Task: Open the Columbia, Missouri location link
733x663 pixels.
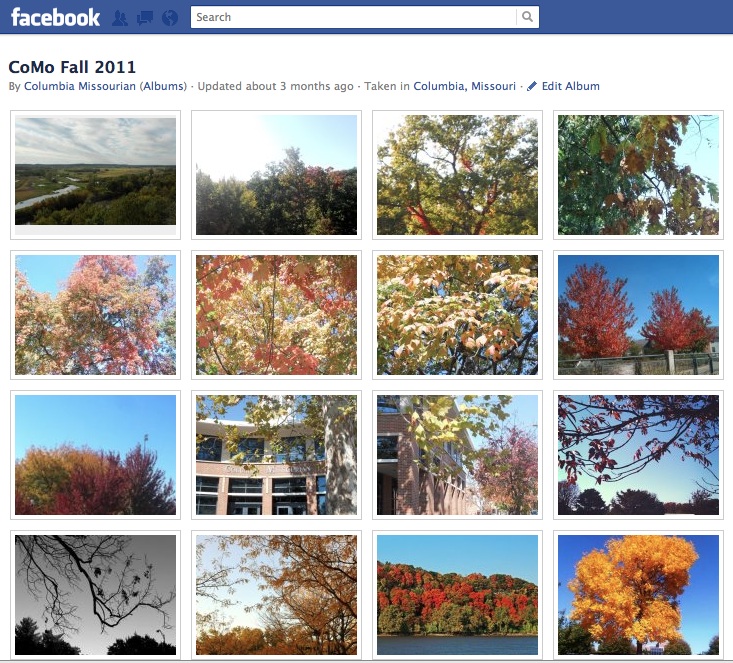Action: point(465,86)
